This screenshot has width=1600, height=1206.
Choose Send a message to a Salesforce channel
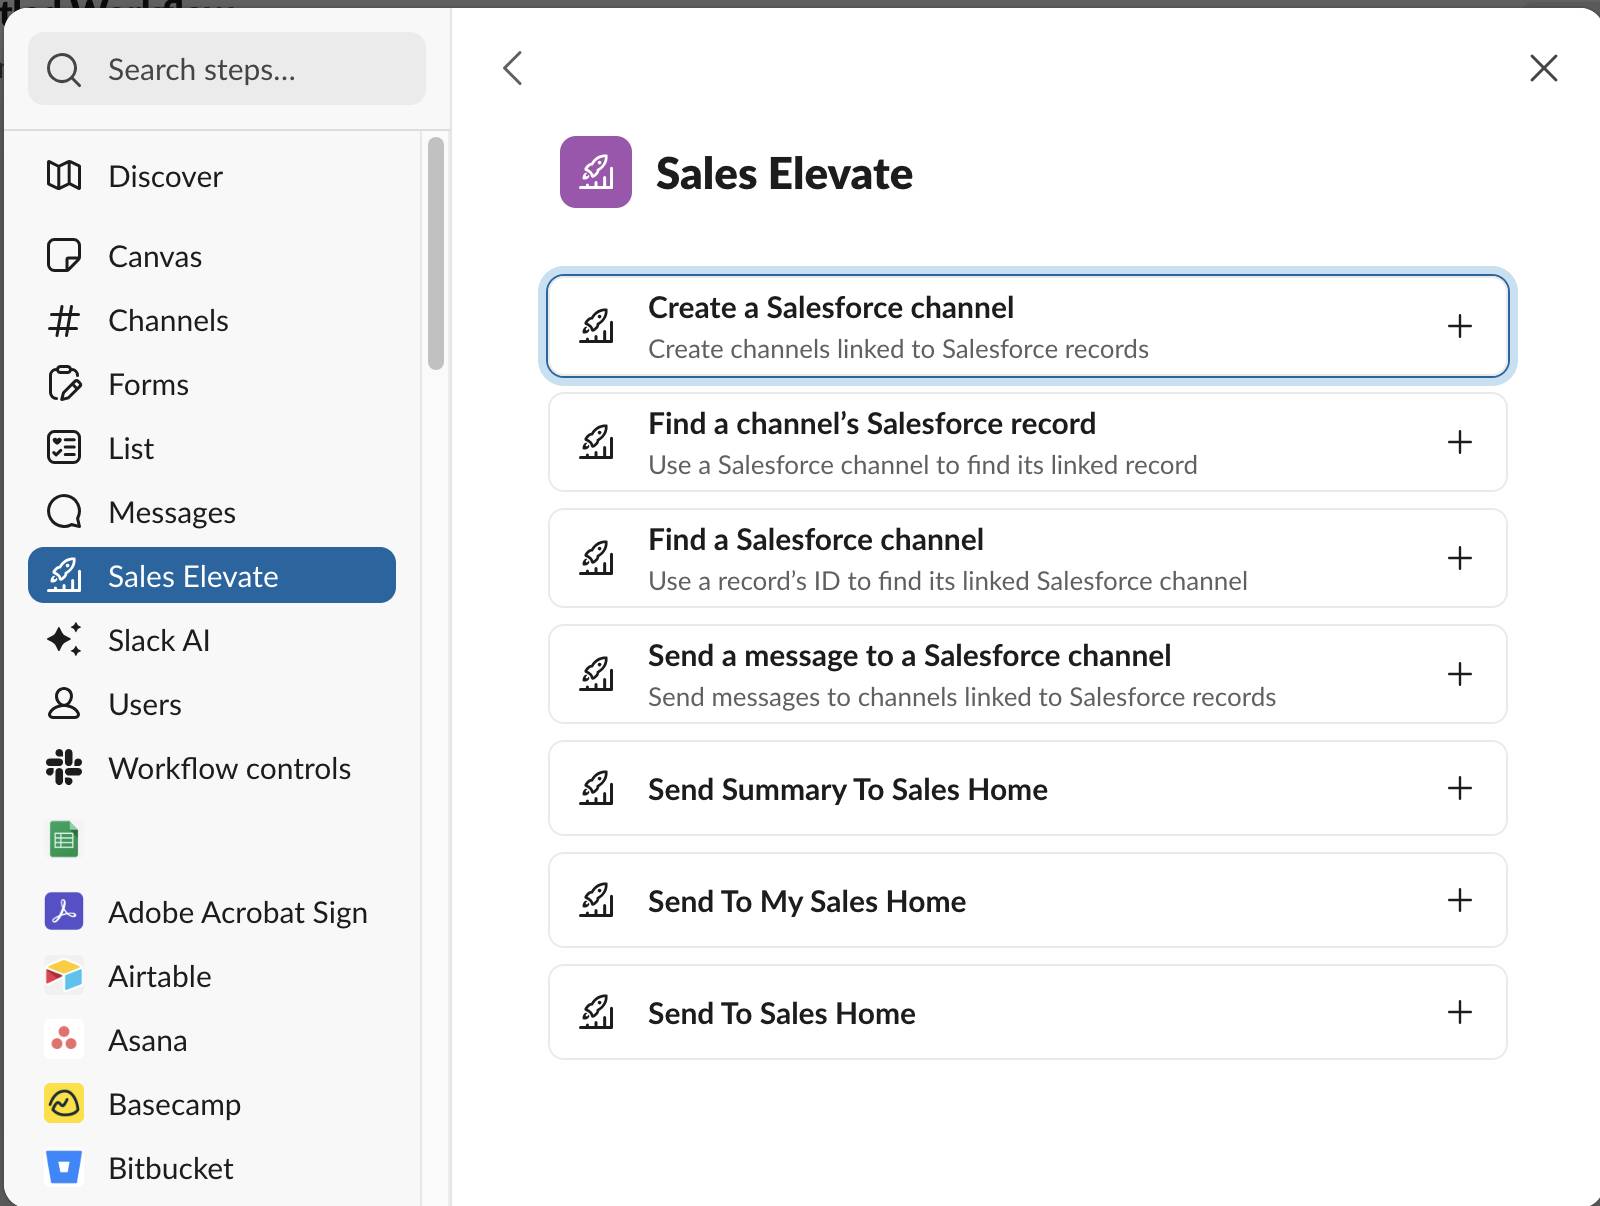1028,674
